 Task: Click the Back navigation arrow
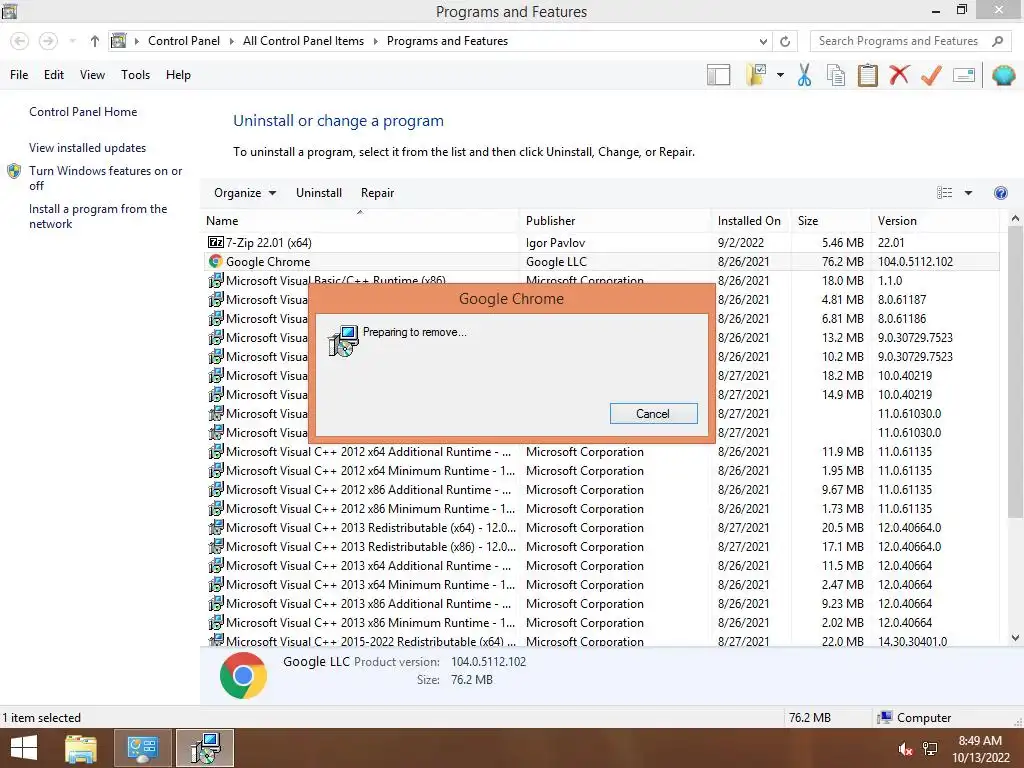click(20, 41)
